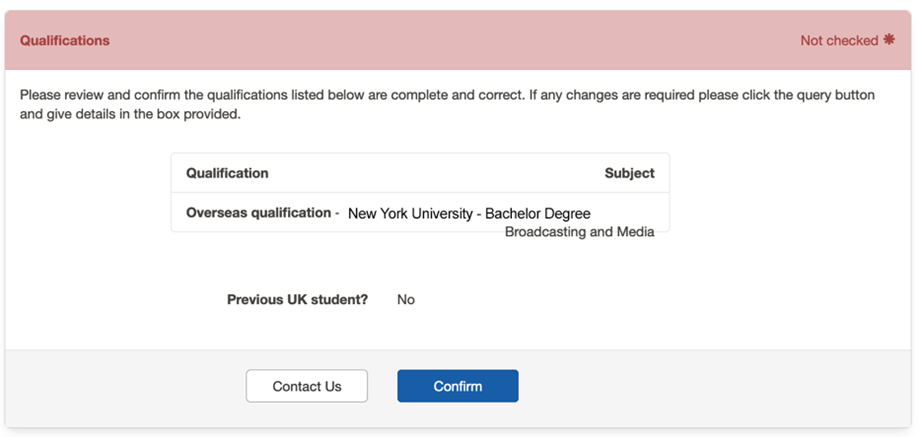The image size is (921, 437).
Task: Click the blue Confirm button
Action: click(457, 386)
